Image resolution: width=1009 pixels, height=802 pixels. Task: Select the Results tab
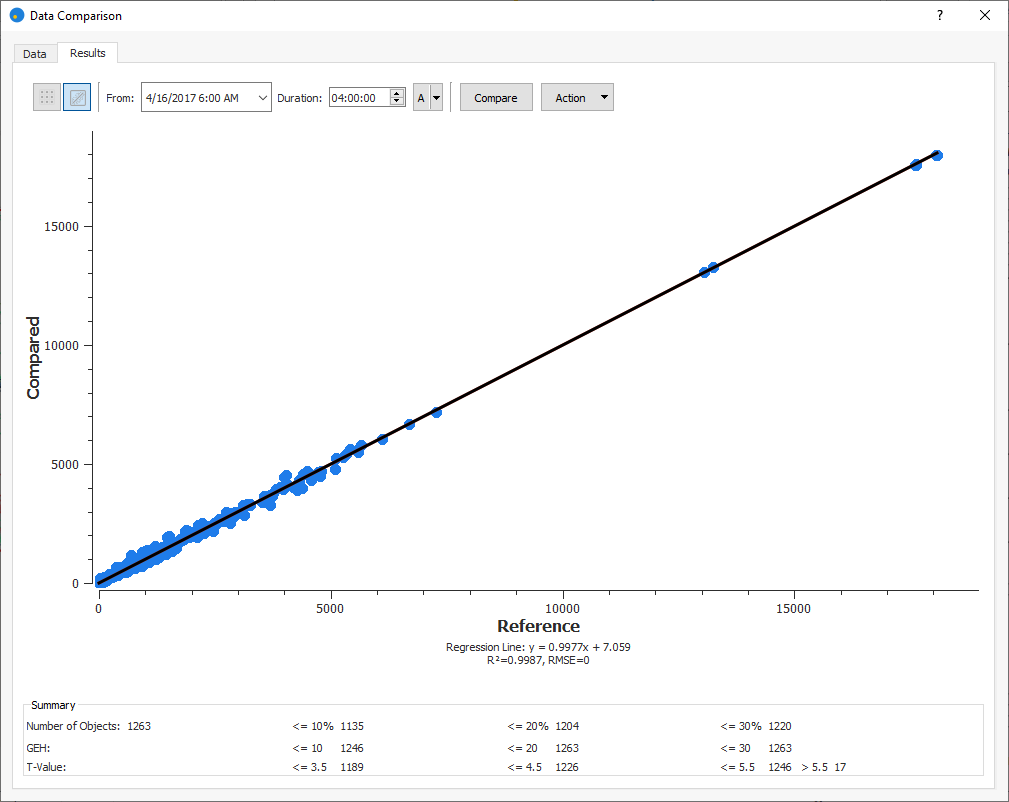(88, 53)
